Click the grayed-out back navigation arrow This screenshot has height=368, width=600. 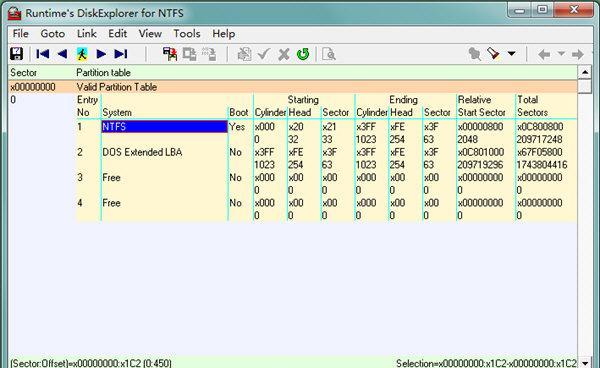pyautogui.click(x=544, y=54)
